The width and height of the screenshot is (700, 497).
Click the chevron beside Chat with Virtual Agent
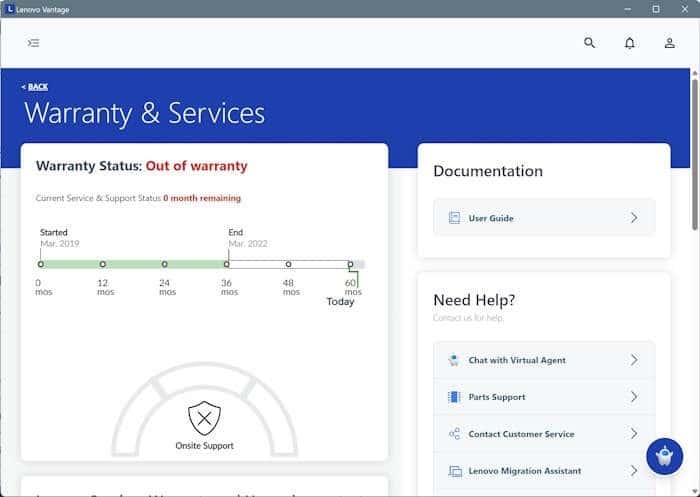point(634,360)
